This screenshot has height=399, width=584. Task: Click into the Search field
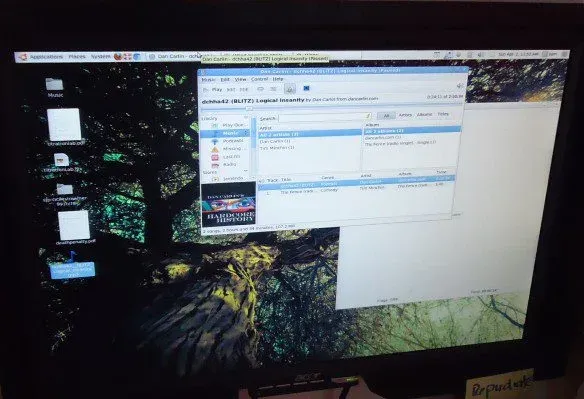(x=325, y=117)
